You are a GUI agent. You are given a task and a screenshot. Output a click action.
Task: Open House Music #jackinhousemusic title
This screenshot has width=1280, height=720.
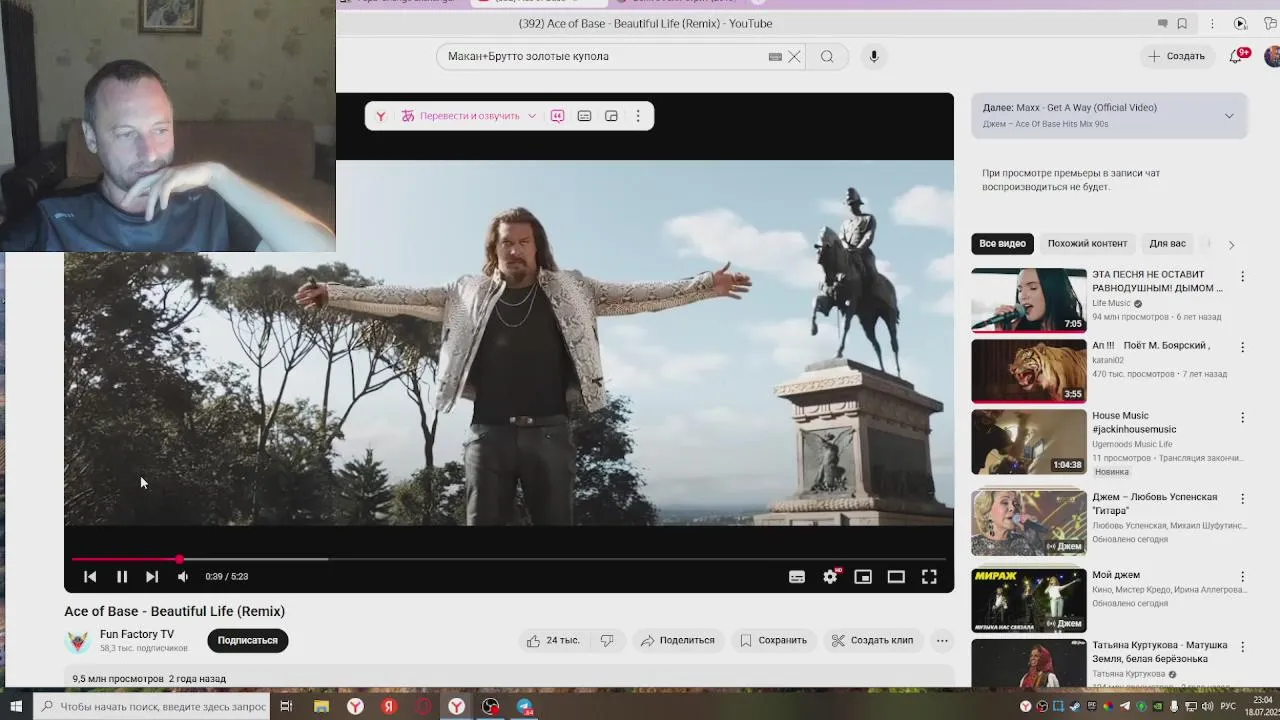[x=1134, y=422]
